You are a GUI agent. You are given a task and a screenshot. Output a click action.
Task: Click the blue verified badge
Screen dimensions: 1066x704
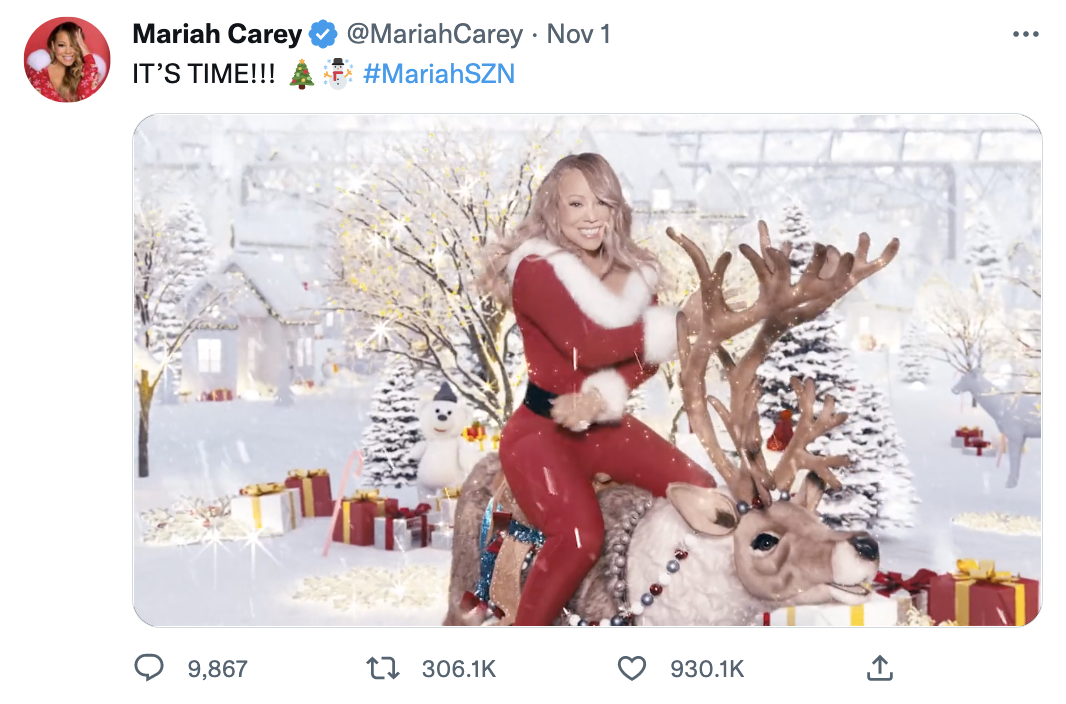[322, 35]
